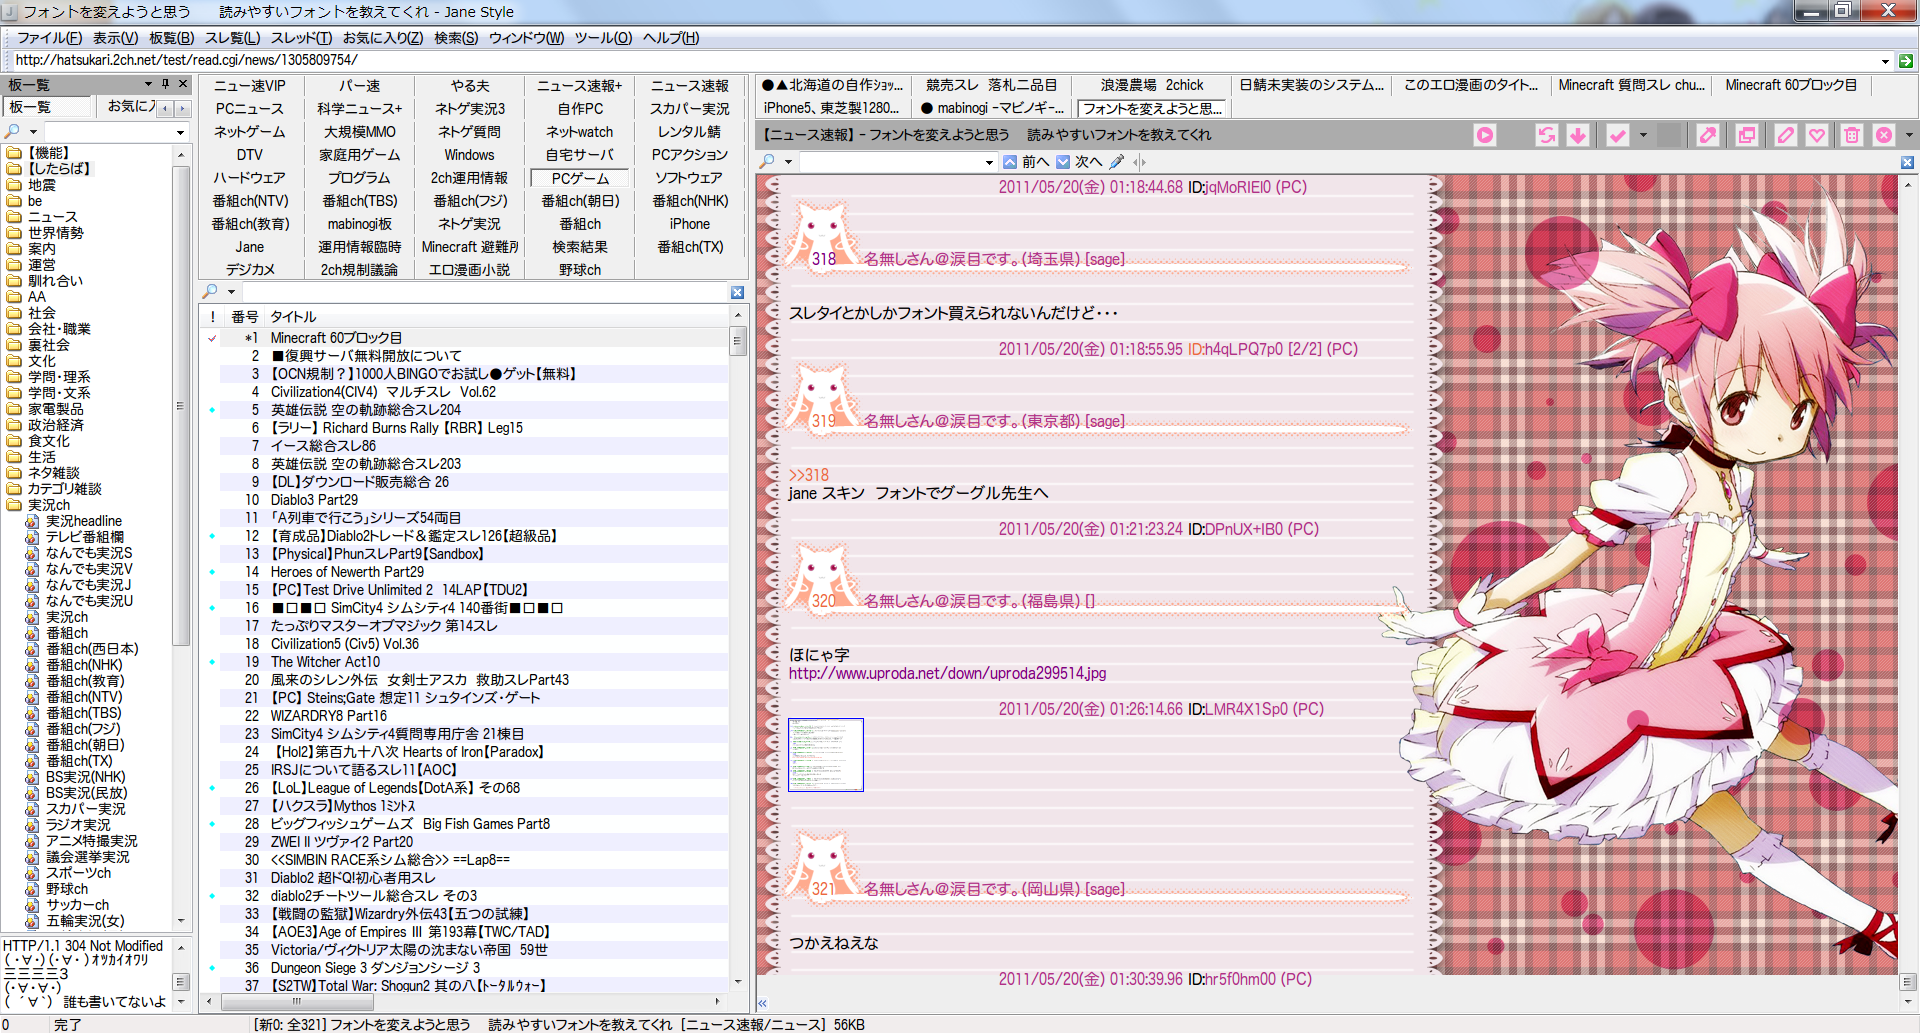Close the thread view search bar
Viewport: 1920px width, 1034px height.
1907,162
